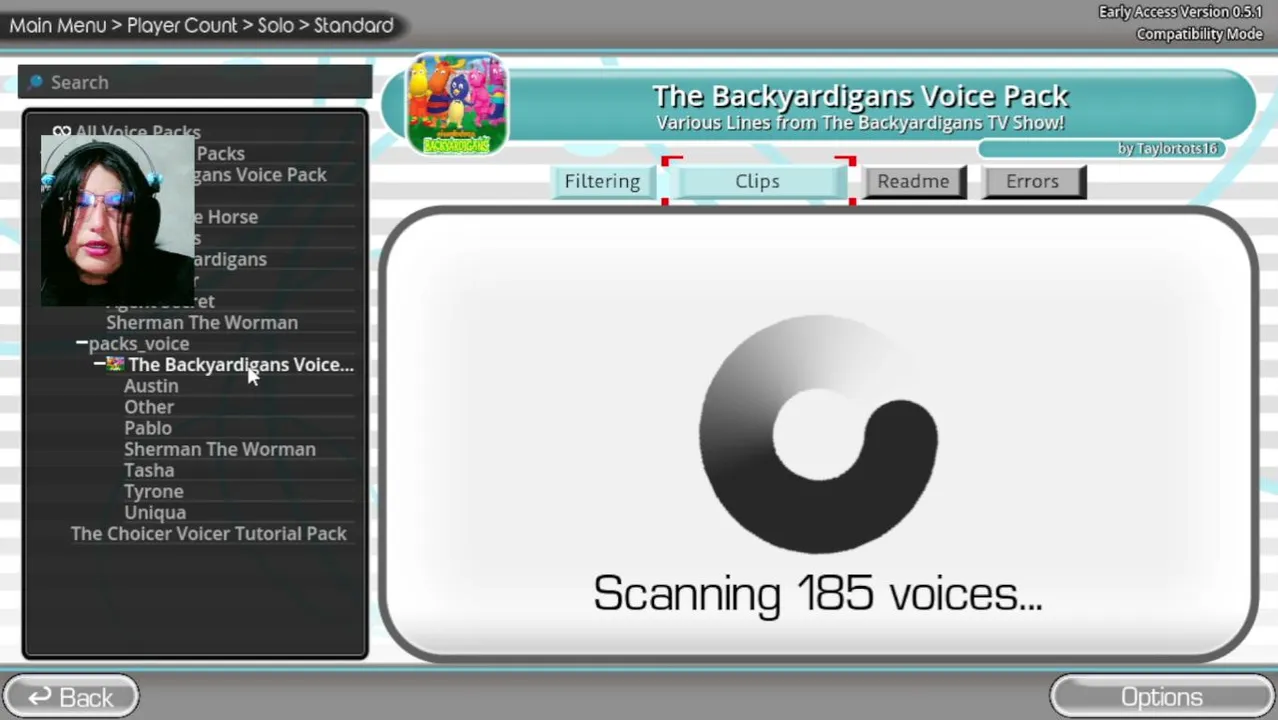1278x720 pixels.
Task: Click Player Count in the breadcrumb
Action: [x=183, y=25]
